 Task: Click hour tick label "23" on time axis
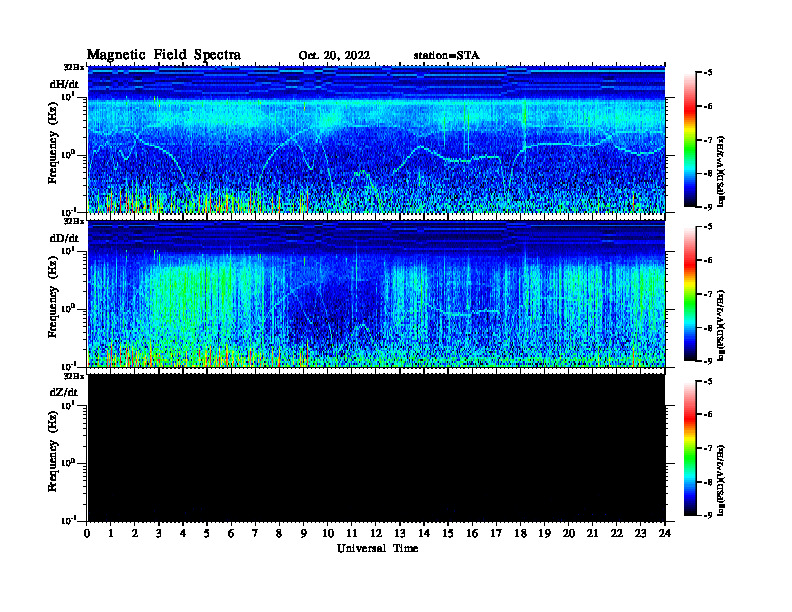[x=640, y=534]
